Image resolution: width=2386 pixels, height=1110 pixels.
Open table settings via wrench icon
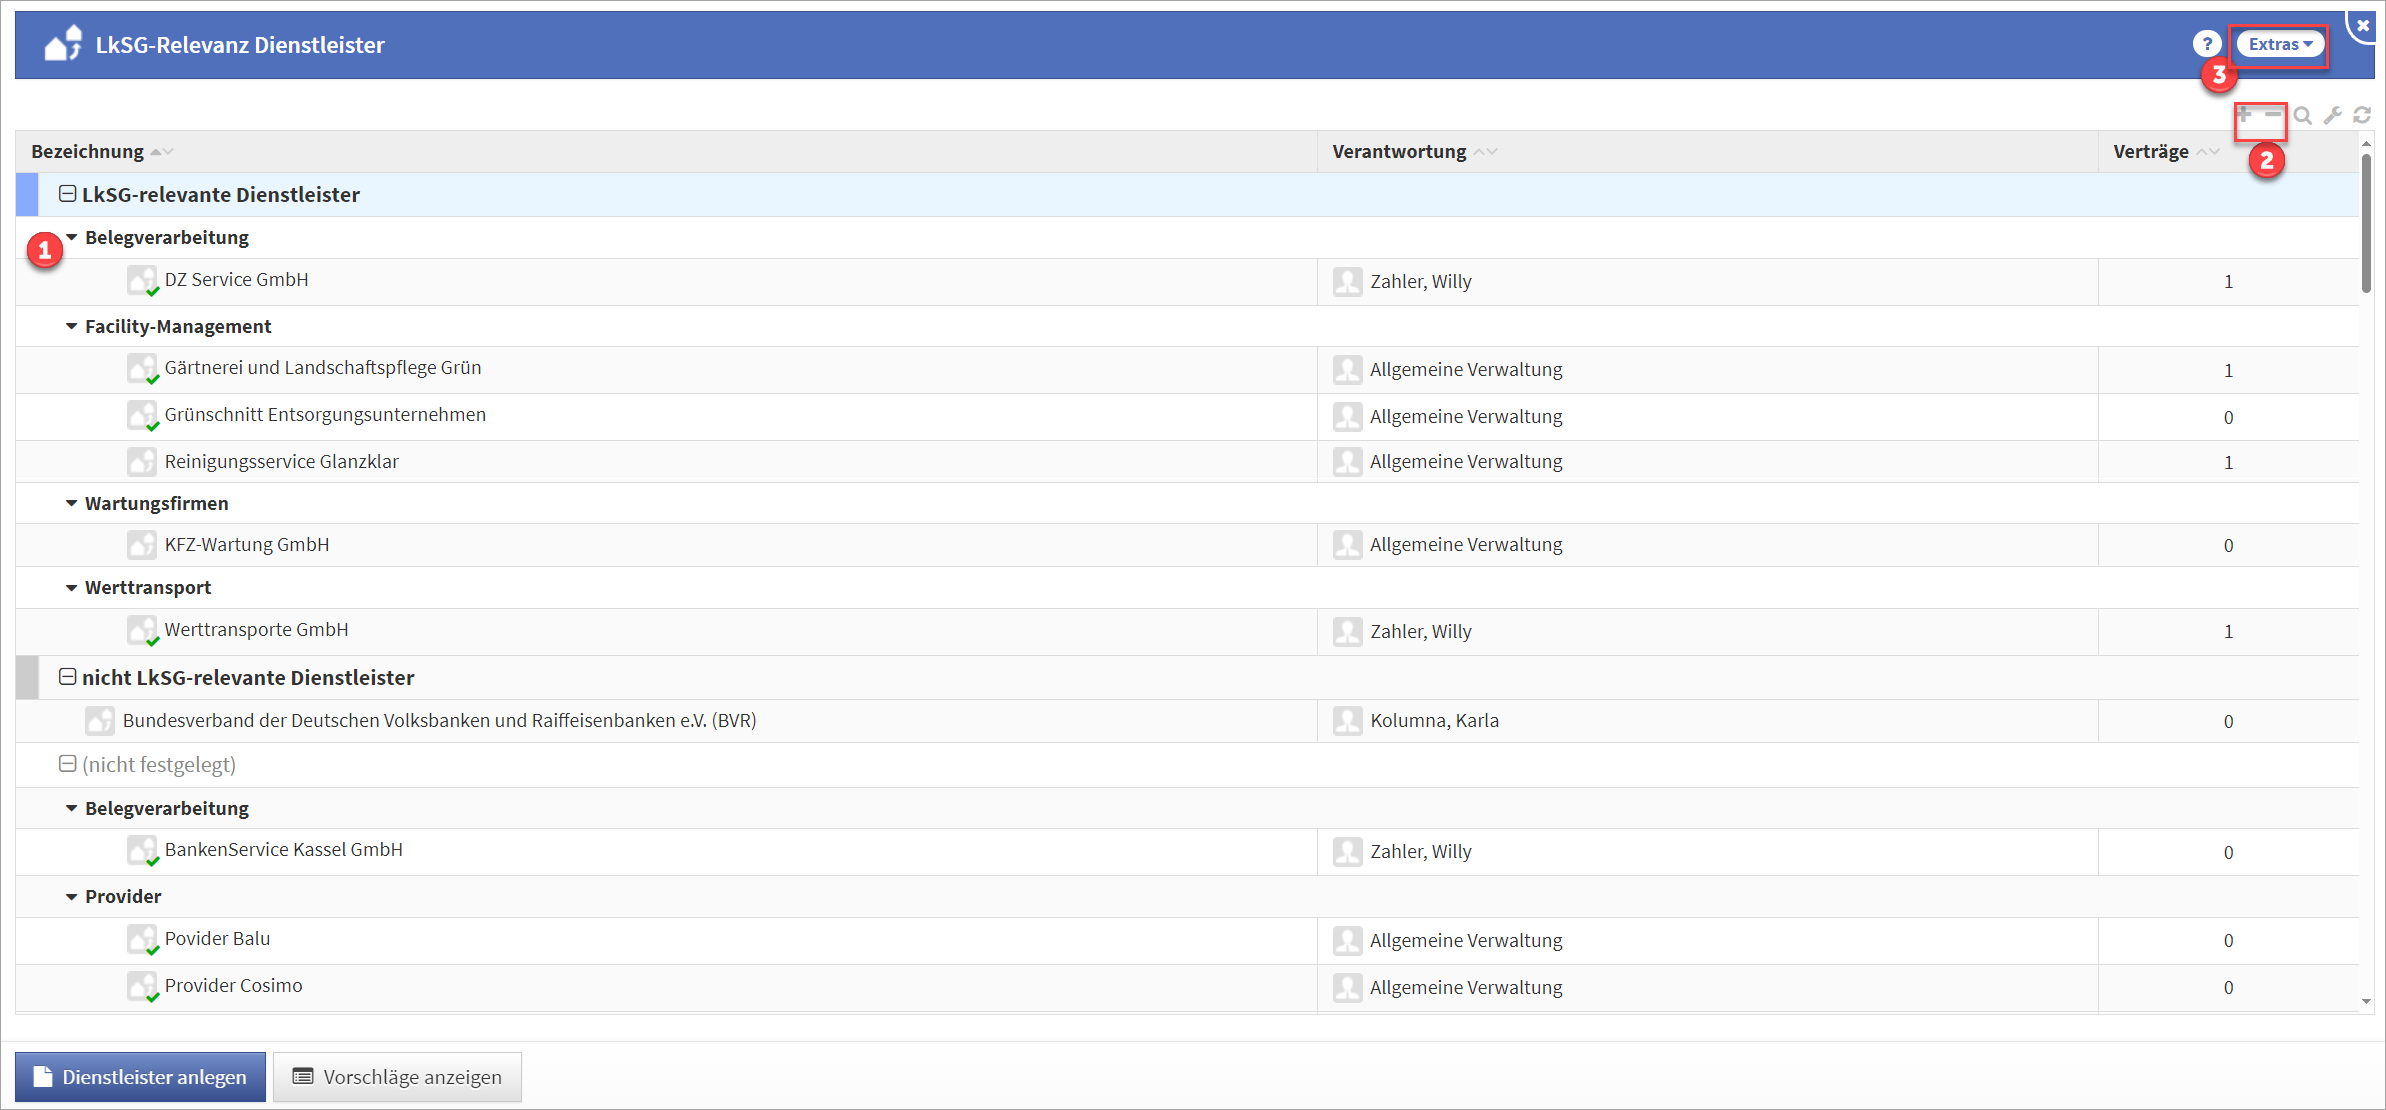click(x=2332, y=116)
